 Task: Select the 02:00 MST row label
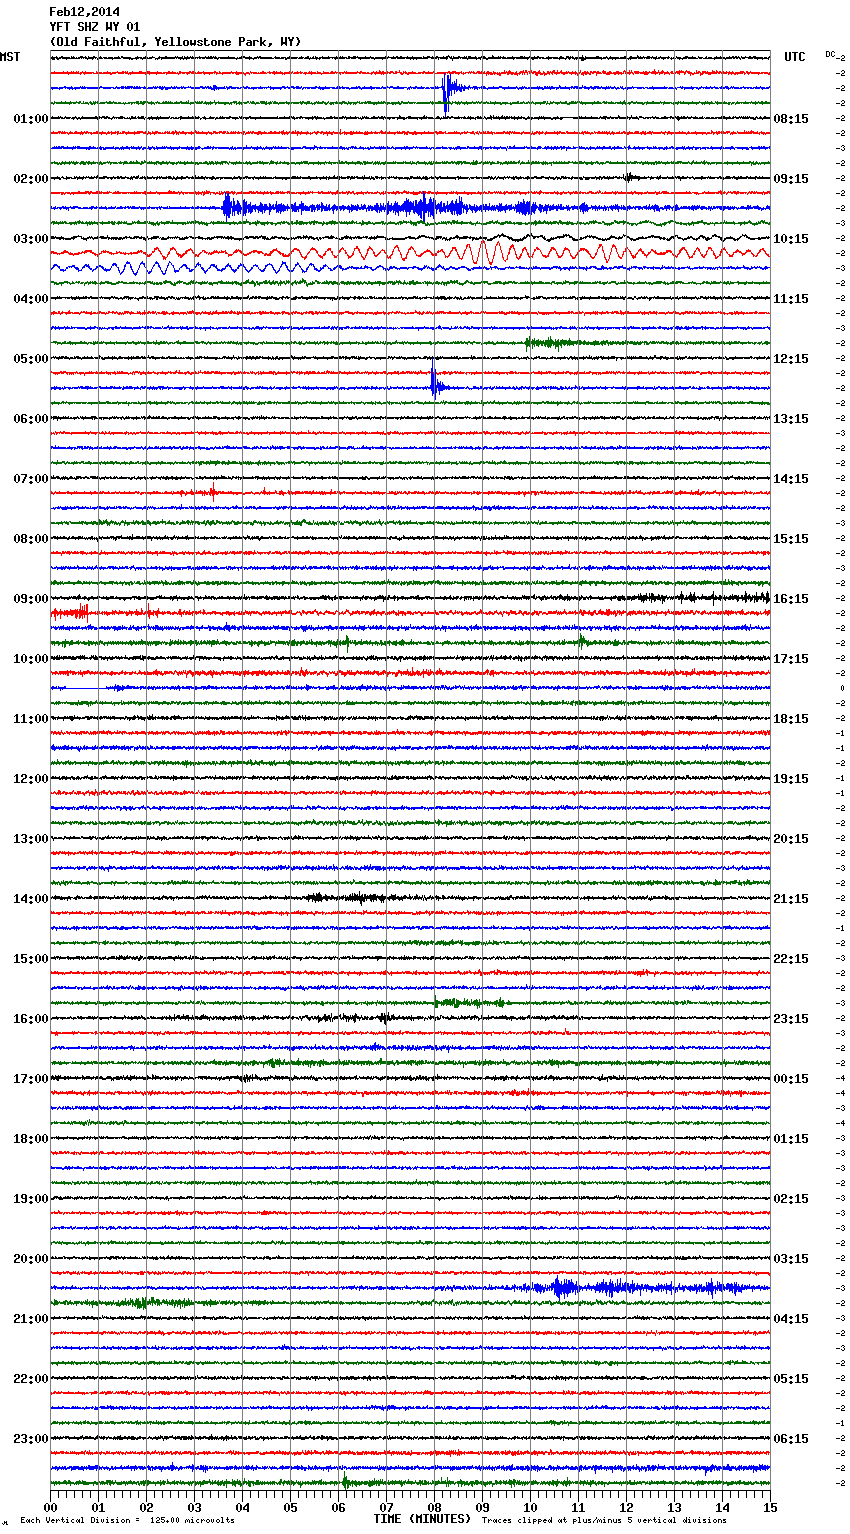pos(31,179)
